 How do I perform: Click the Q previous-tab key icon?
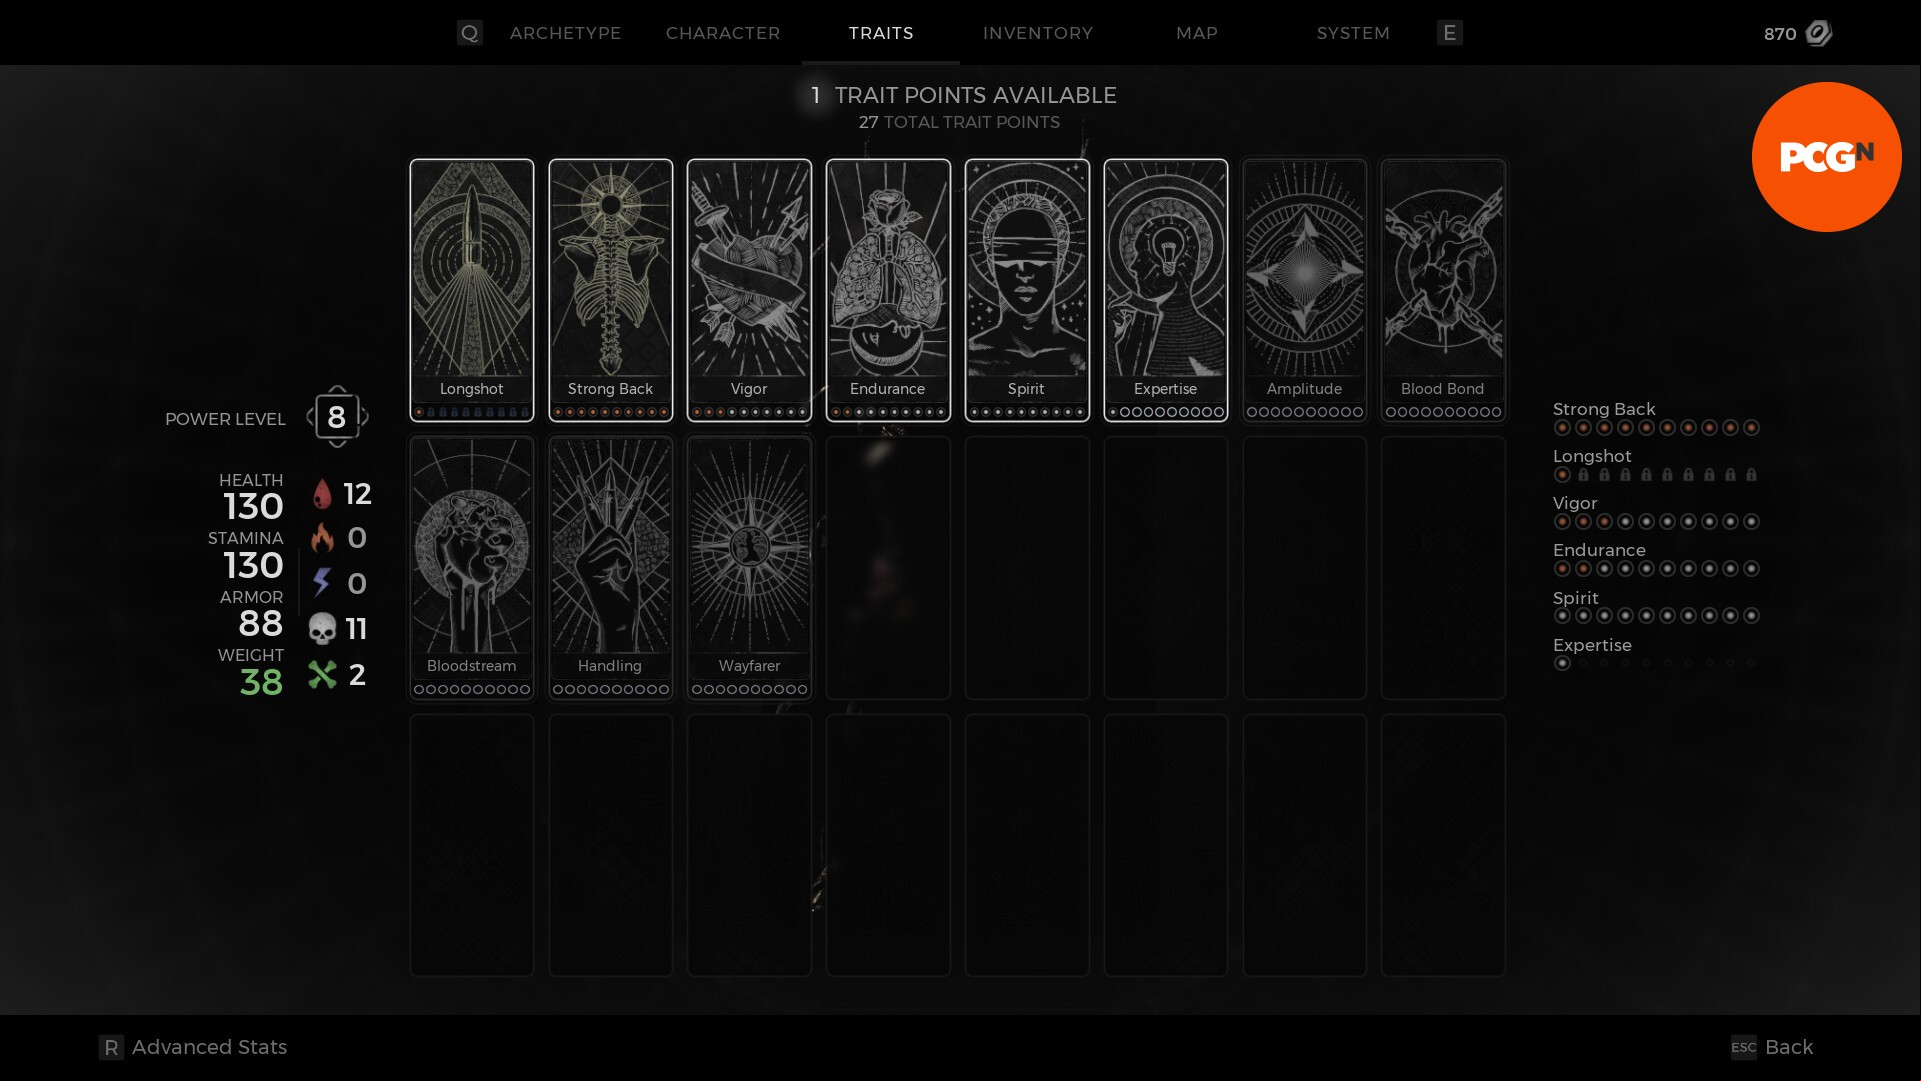469,33
